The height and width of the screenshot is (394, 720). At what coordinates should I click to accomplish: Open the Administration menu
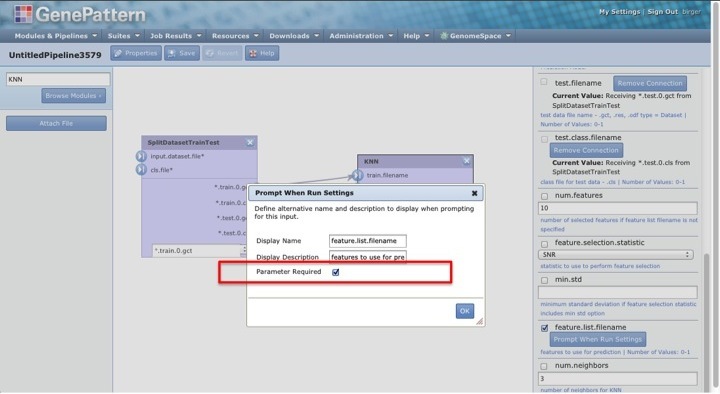[x=361, y=36]
